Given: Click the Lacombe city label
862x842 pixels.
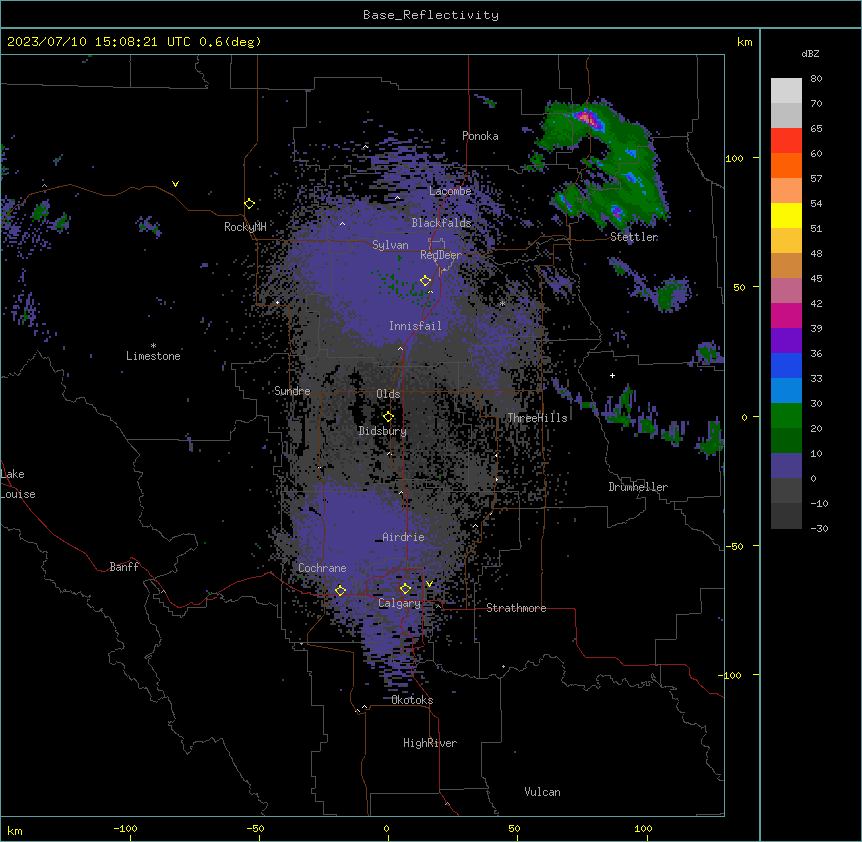Looking at the screenshot, I should pos(450,191).
